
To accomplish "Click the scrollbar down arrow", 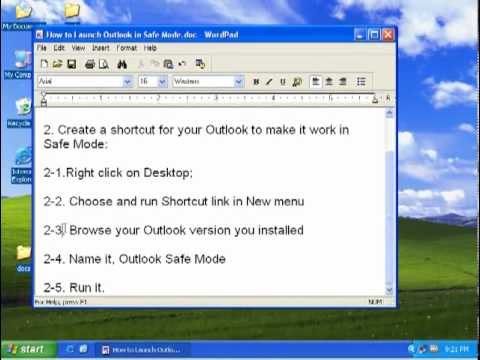I will point(389,290).
